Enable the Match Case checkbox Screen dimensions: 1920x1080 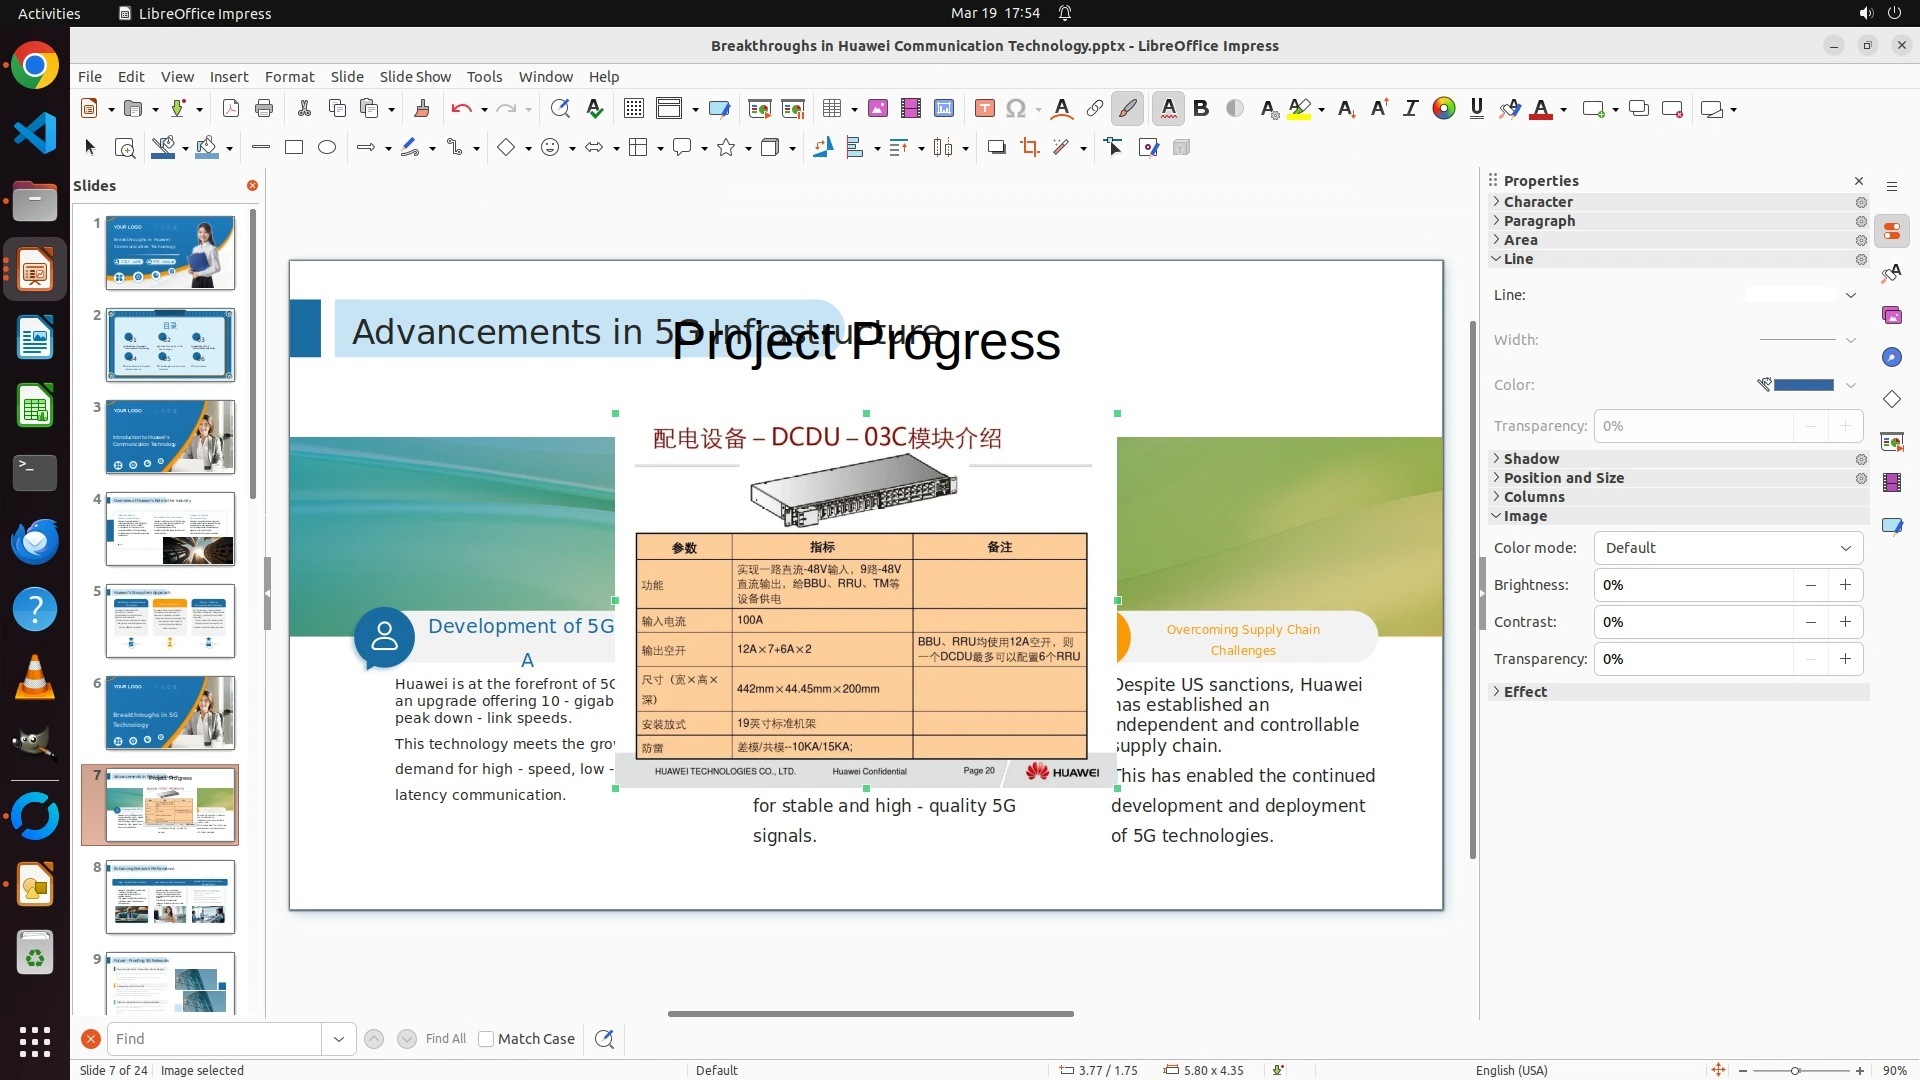[487, 1039]
